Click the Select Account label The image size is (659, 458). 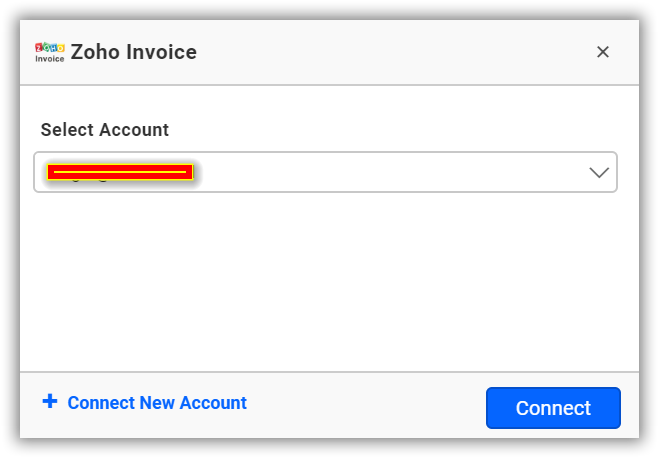tap(105, 130)
